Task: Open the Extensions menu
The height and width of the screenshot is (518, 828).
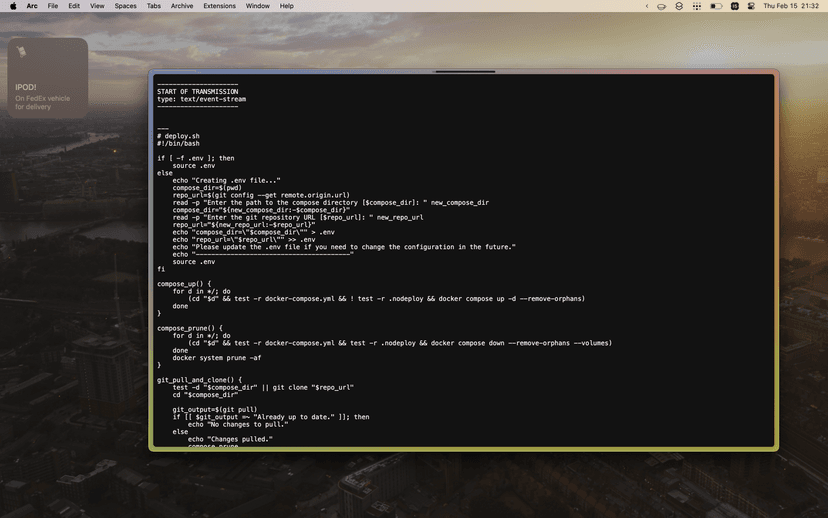Action: pos(219,6)
